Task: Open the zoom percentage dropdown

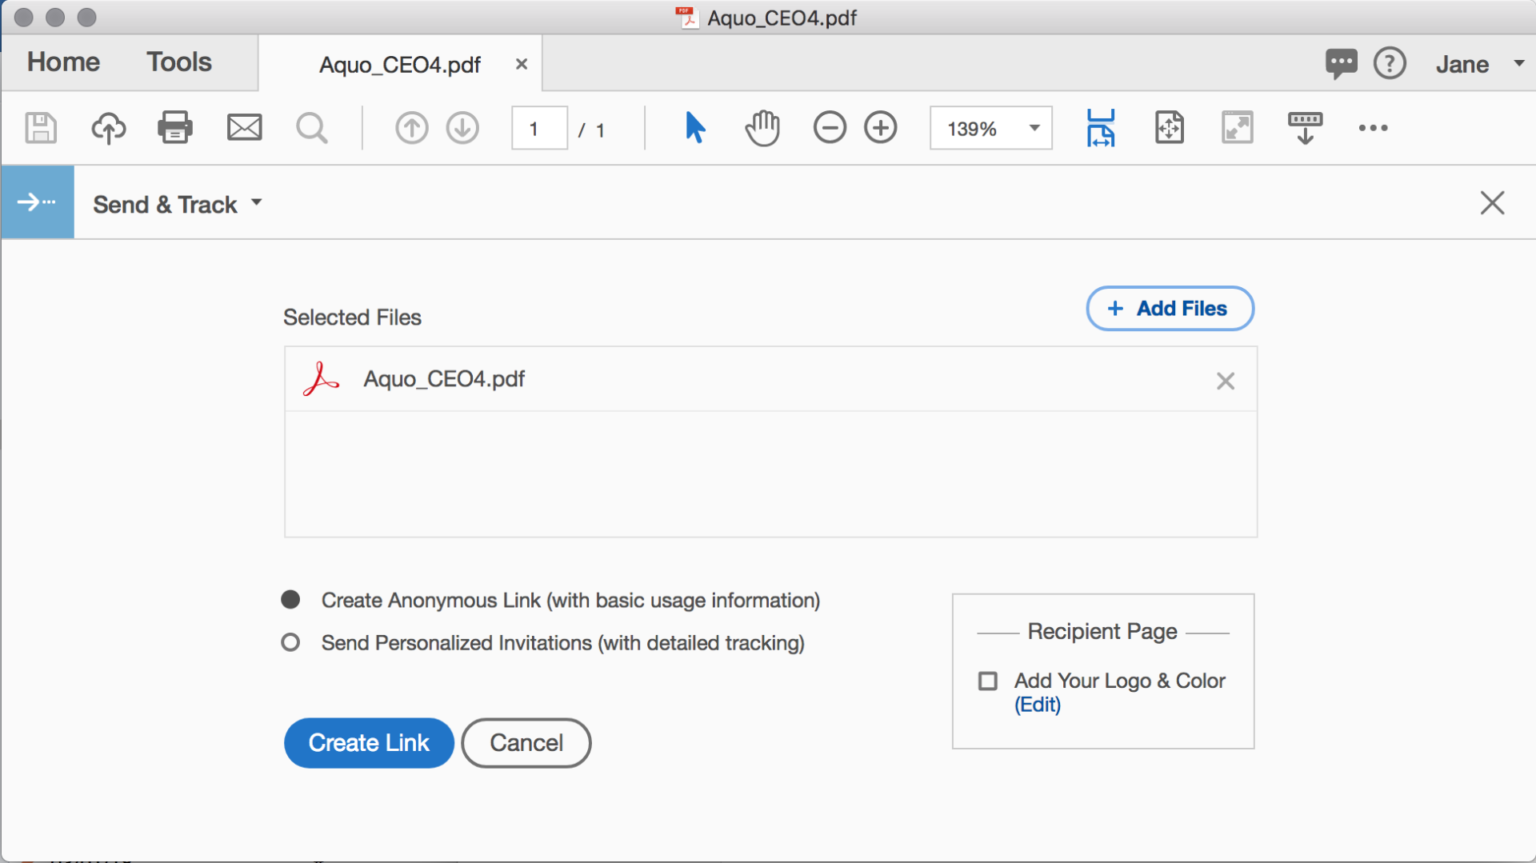Action: click(x=1034, y=127)
